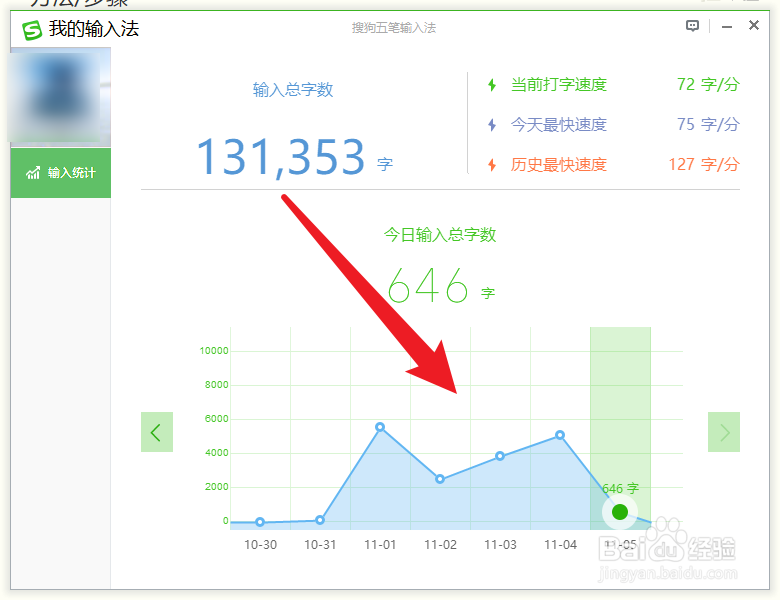780x600 pixels.
Task: Select the 10-31 data point on chart
Action: tap(320, 520)
